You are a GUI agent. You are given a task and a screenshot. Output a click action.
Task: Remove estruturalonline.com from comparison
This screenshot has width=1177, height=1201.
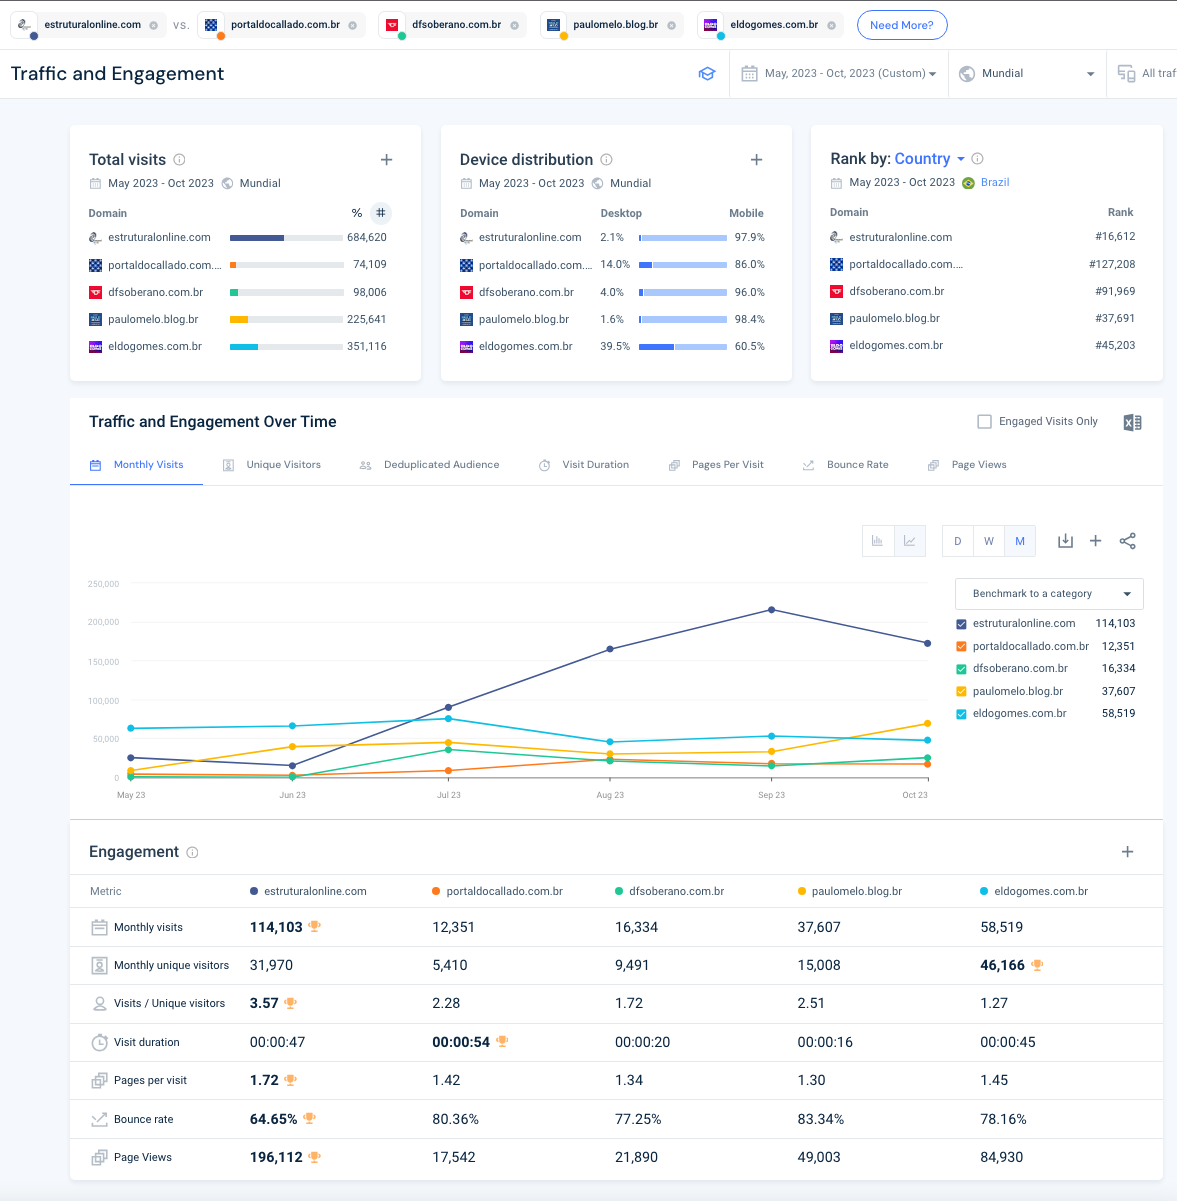(153, 26)
